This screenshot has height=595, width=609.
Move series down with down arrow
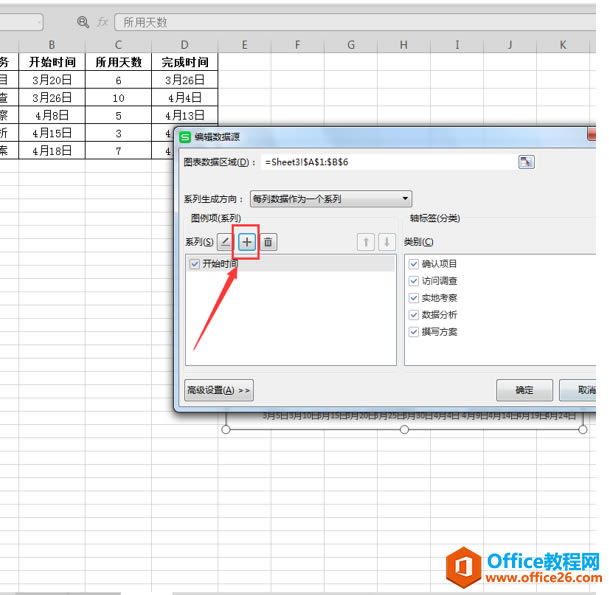click(x=387, y=242)
